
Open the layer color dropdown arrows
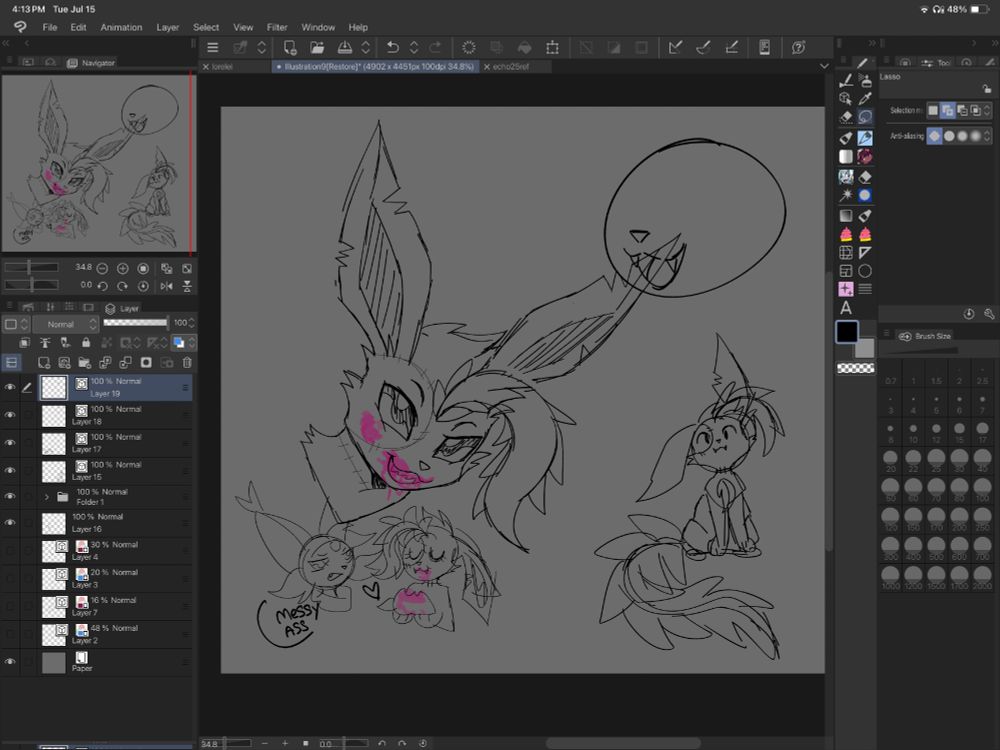[x=191, y=343]
